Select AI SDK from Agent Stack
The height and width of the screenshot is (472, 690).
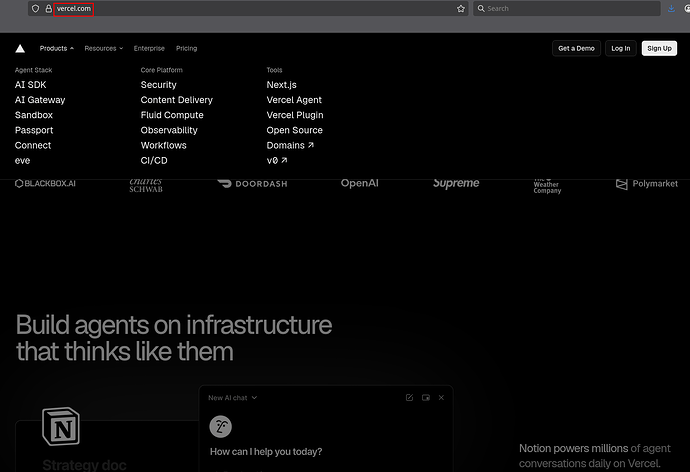(x=30, y=85)
